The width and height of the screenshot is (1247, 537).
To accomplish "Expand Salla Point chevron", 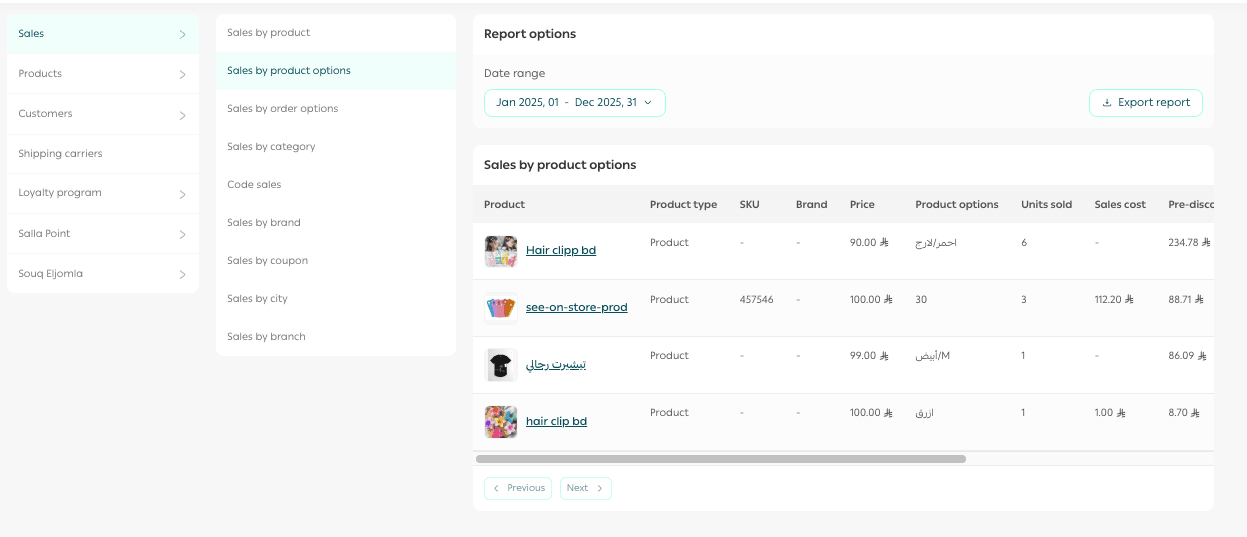I will [182, 234].
